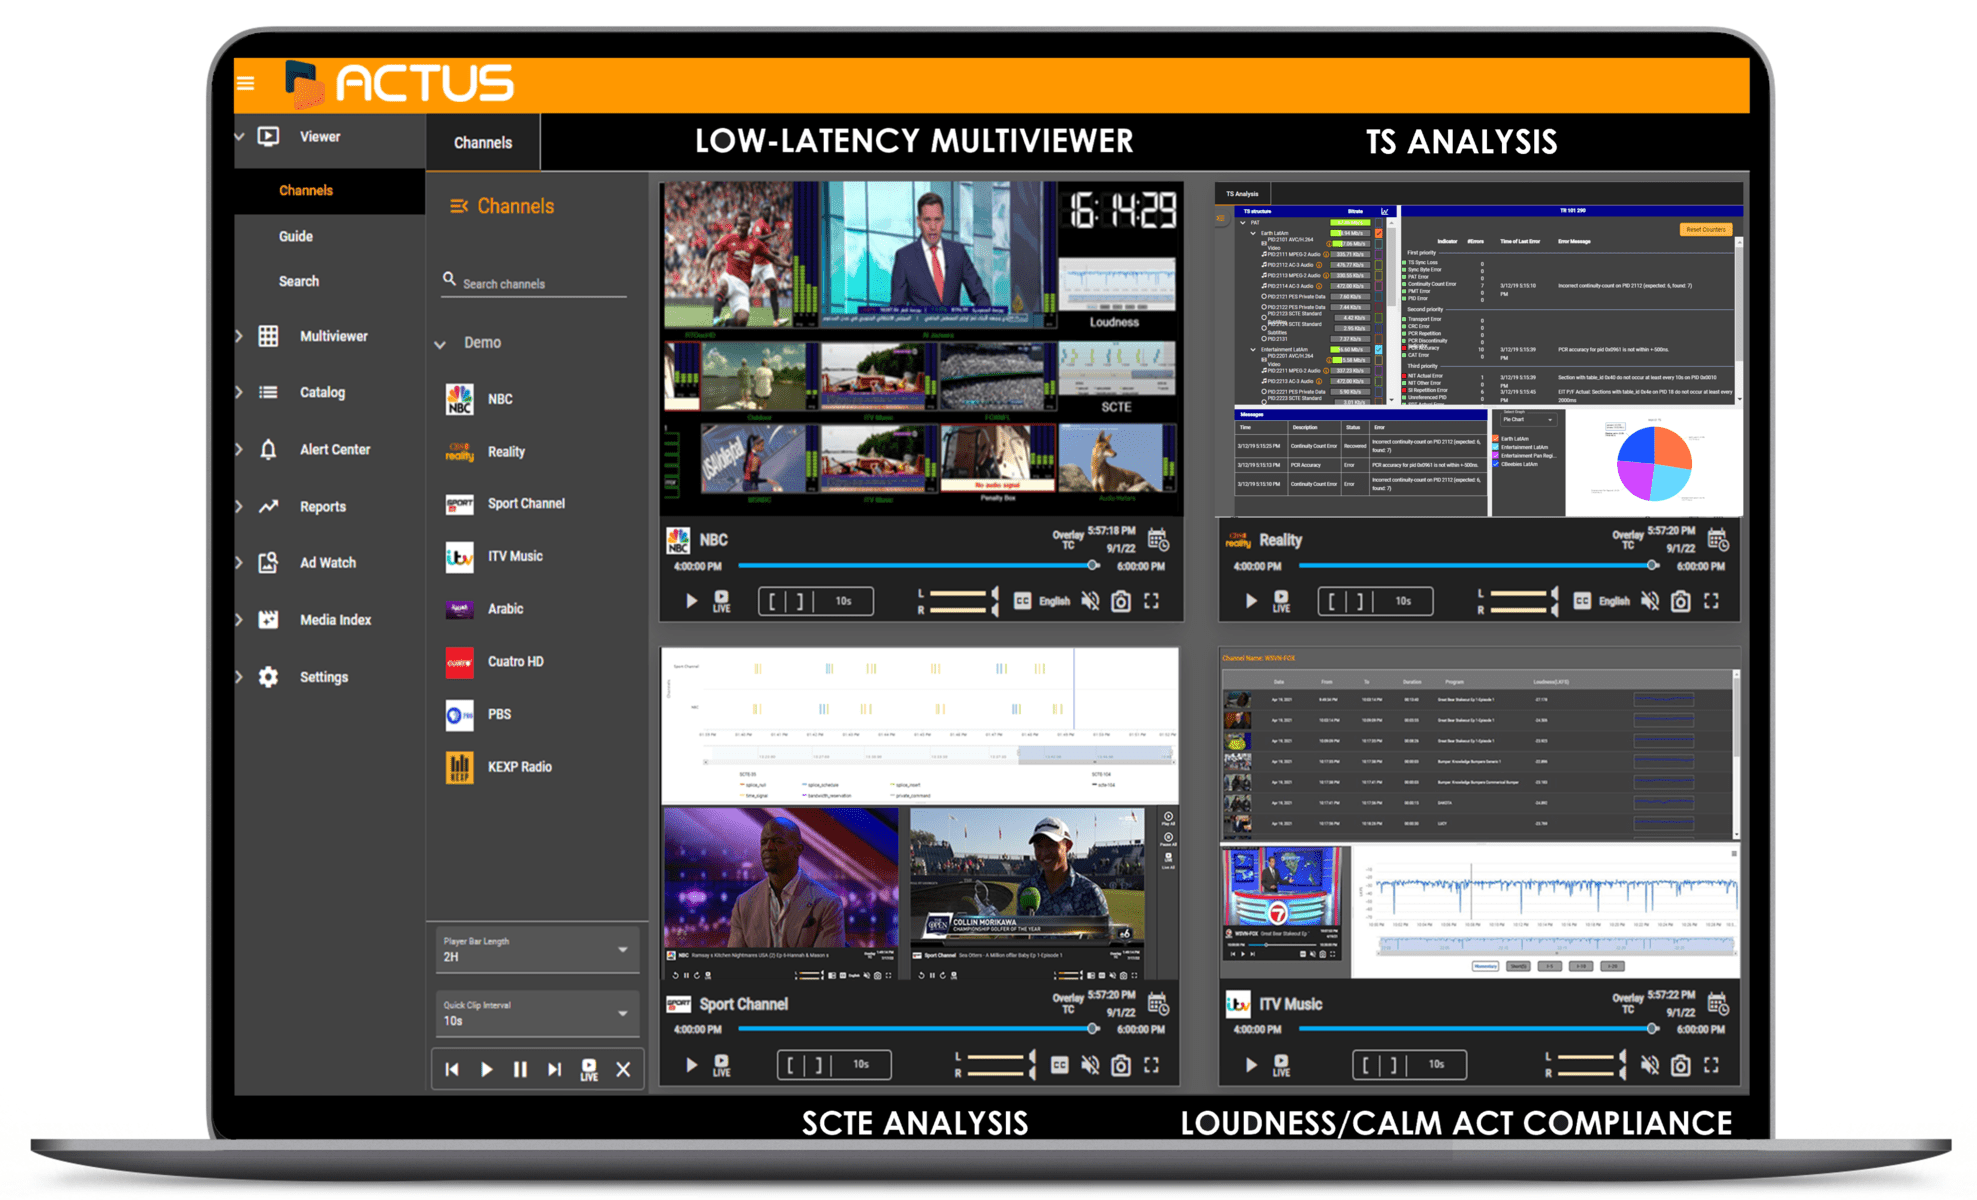Take a snapshot on the NBC player
Viewport: 1977px width, 1200px height.
tap(1121, 601)
